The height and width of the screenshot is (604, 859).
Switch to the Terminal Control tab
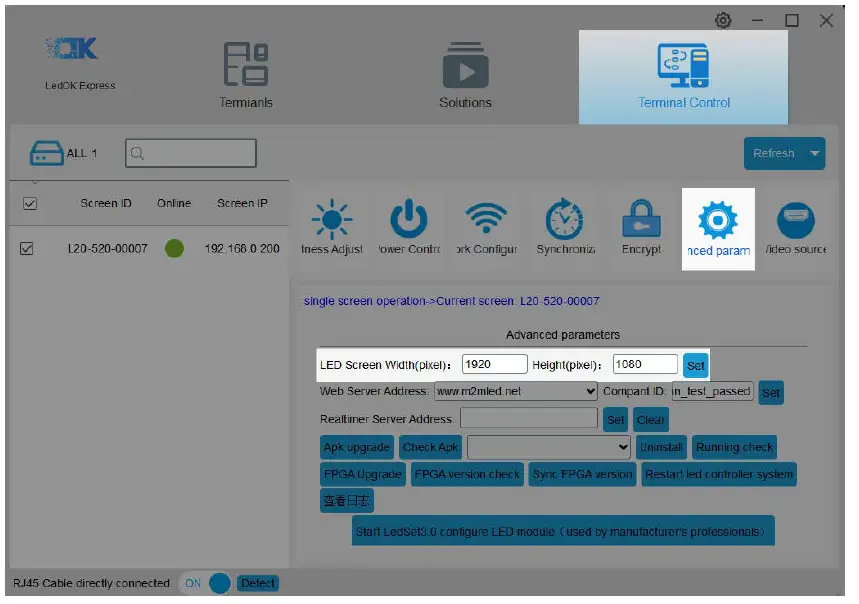coord(683,77)
